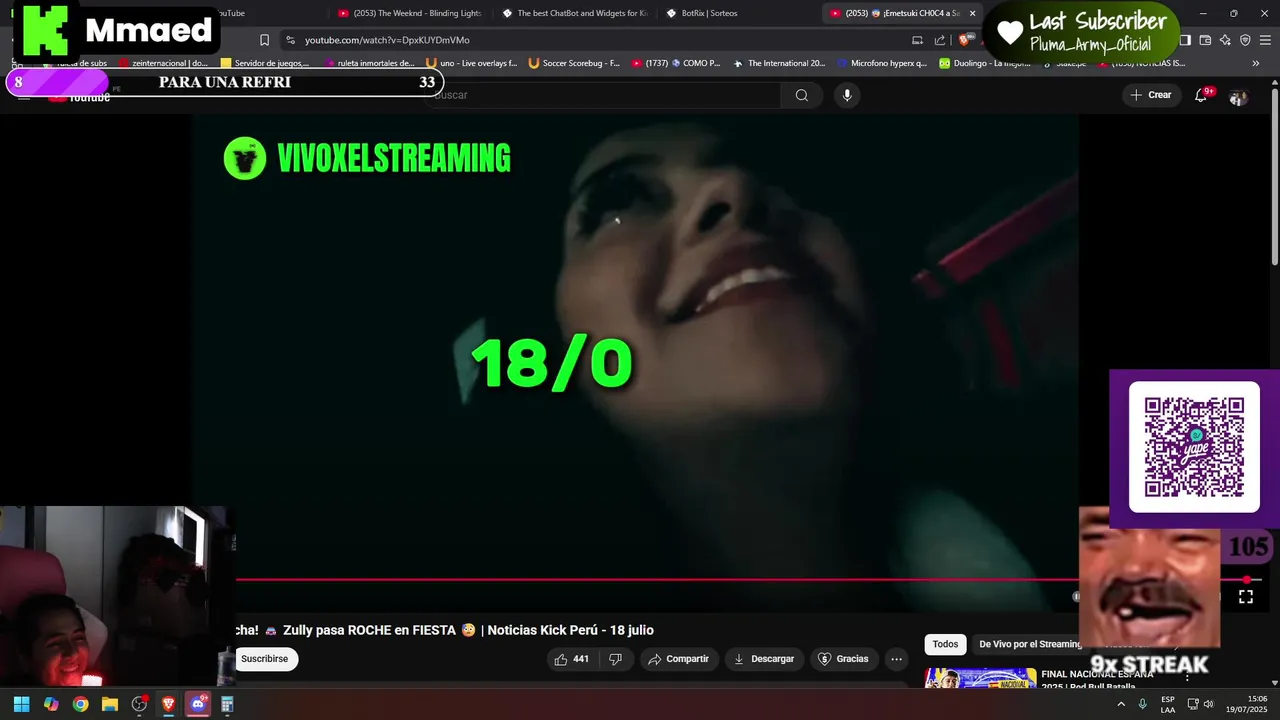This screenshot has height=720, width=1280.
Task: Open the YouTube account avatar menu
Action: coord(1238,96)
